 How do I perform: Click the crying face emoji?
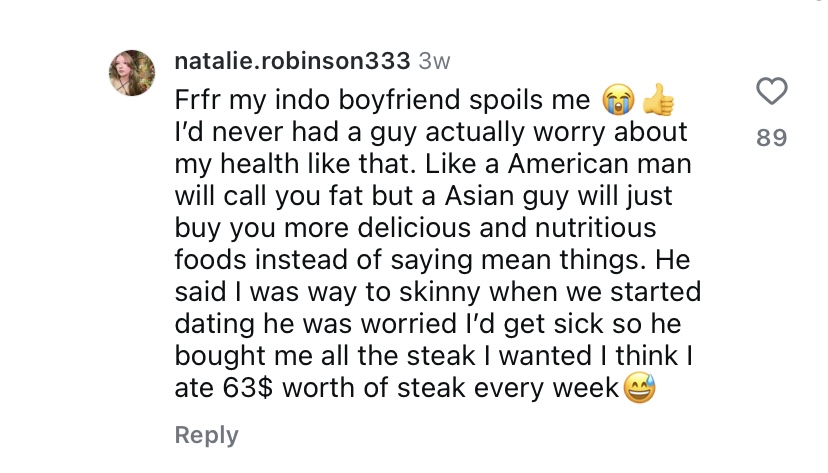click(x=618, y=100)
